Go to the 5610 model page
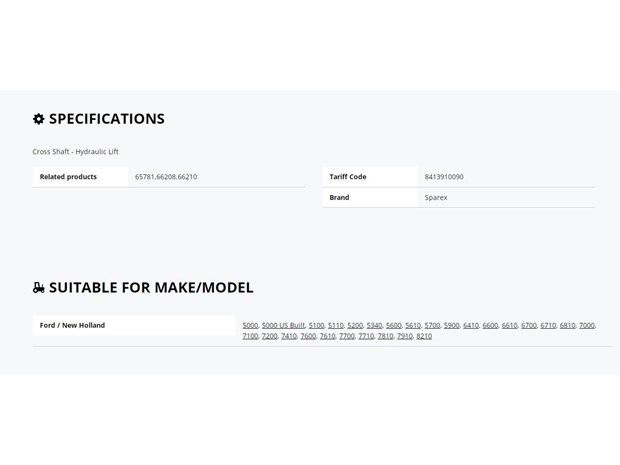The width and height of the screenshot is (620, 465). point(413,325)
